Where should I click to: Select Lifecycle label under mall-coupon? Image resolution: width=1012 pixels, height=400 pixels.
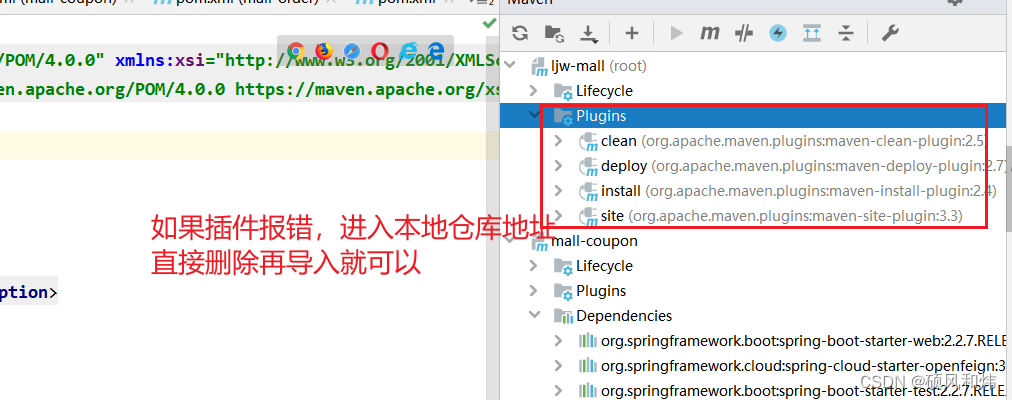tap(604, 266)
